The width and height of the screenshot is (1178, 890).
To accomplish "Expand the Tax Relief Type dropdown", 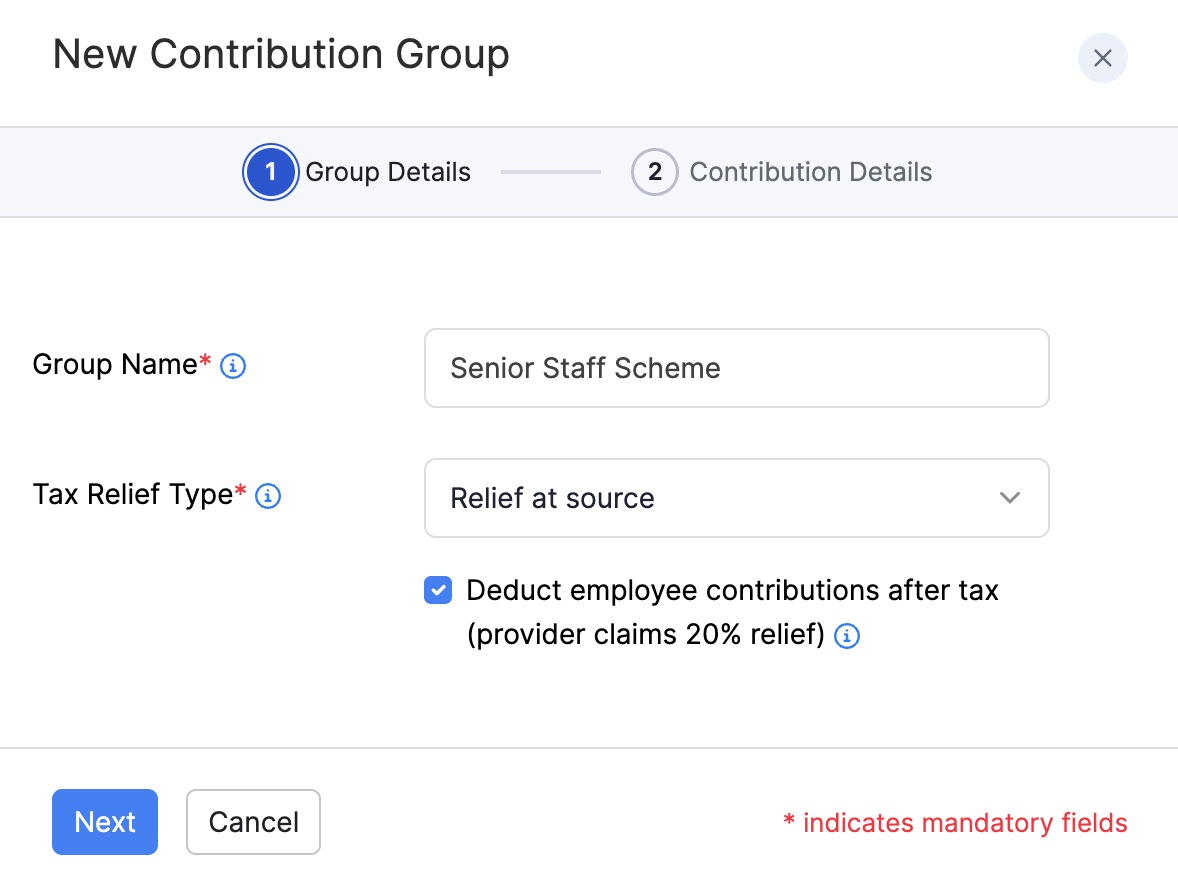I will click(x=736, y=498).
